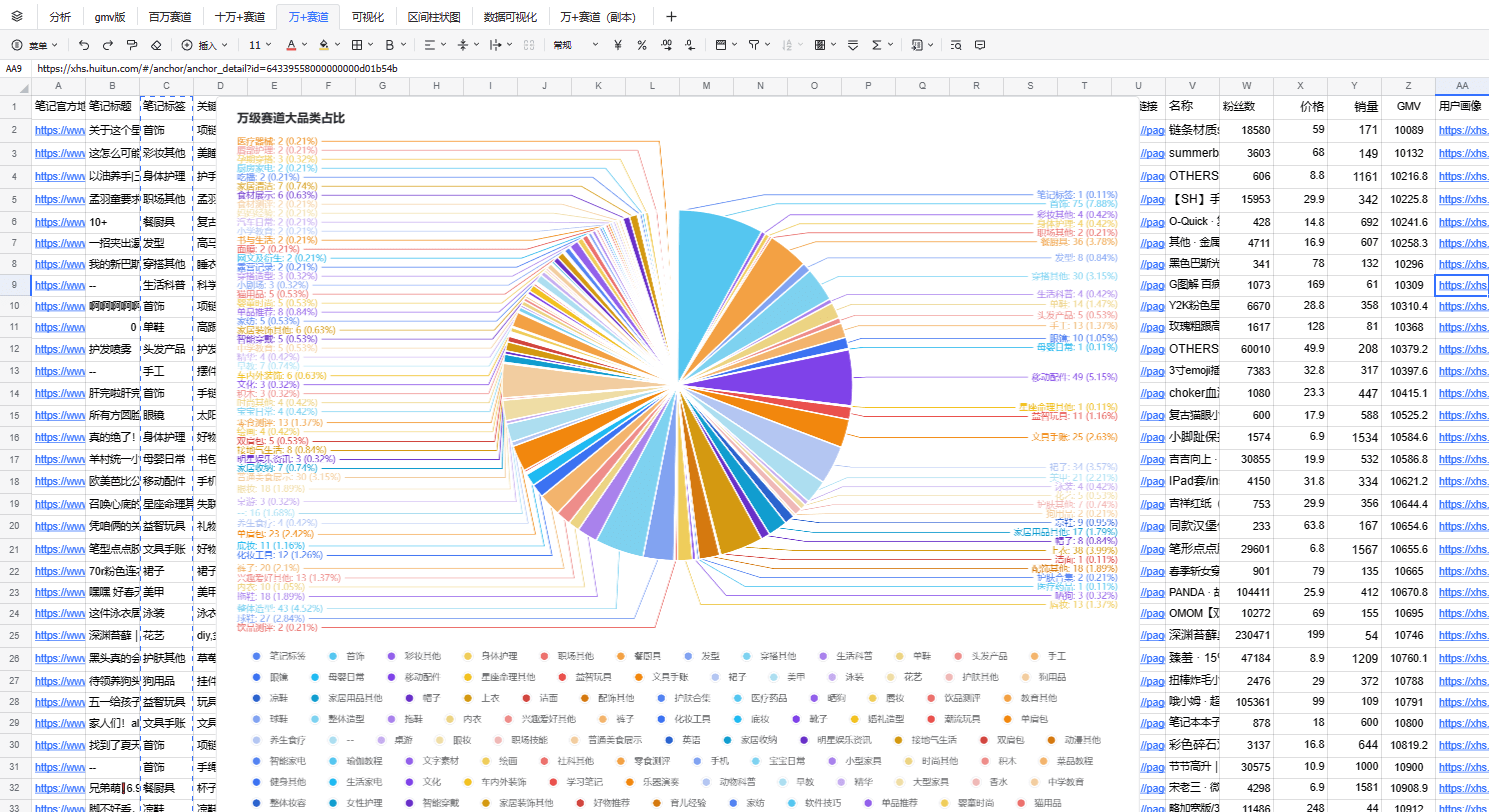Click the undo arrow icon
The height and width of the screenshot is (812, 1489).
tap(83, 45)
